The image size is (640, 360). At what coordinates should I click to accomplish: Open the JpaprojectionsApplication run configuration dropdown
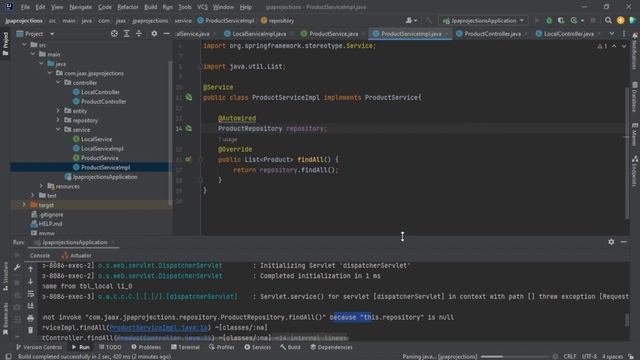point(484,20)
